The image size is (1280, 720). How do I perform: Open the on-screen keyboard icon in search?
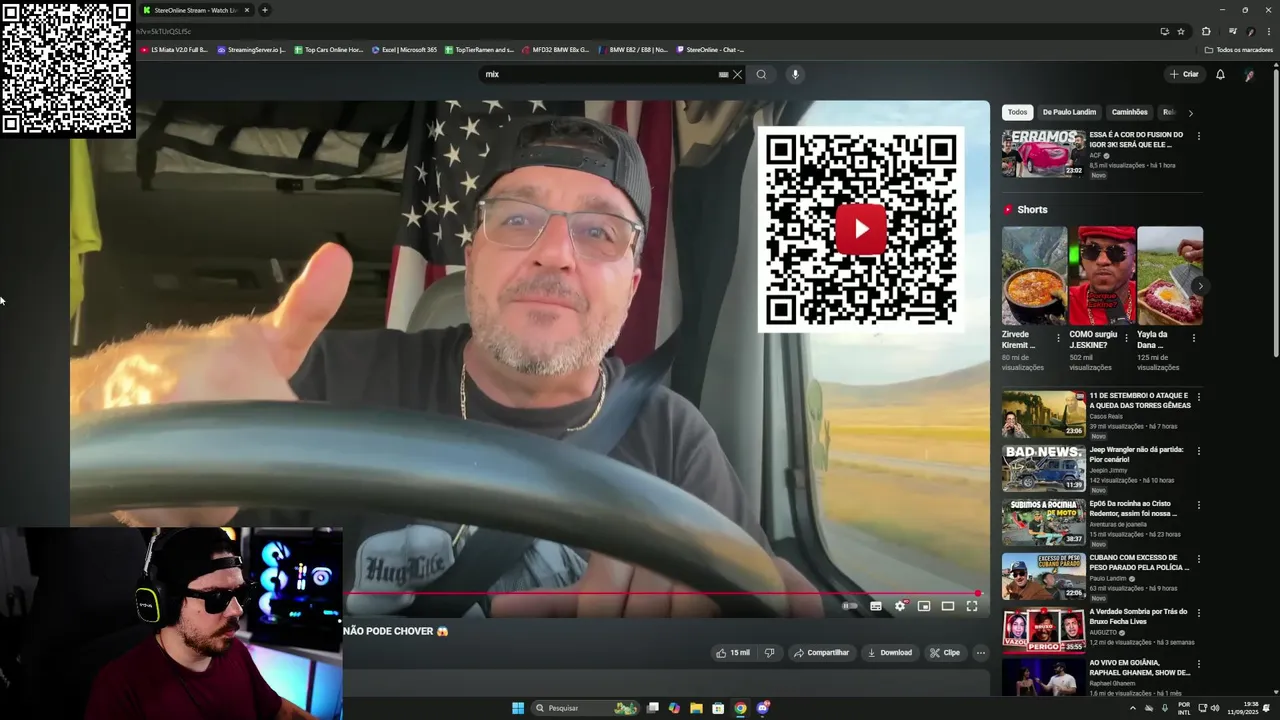pos(723,74)
